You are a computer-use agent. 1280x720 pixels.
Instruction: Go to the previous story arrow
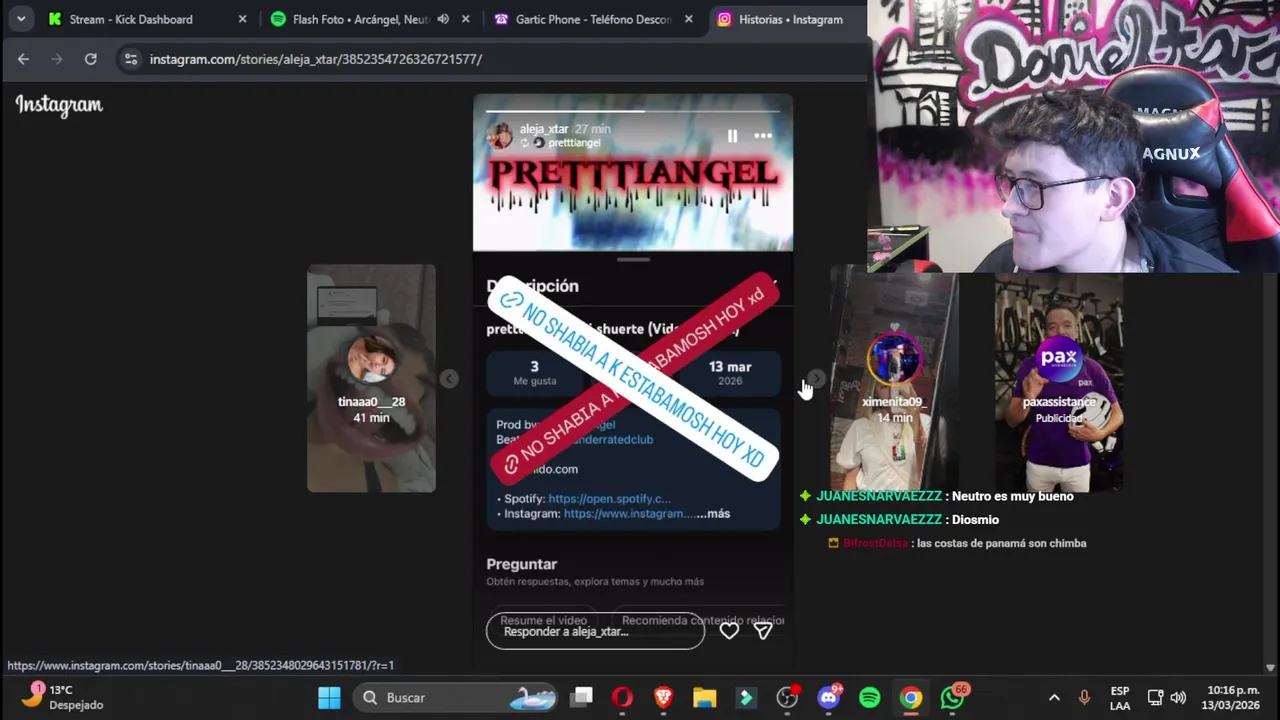449,378
